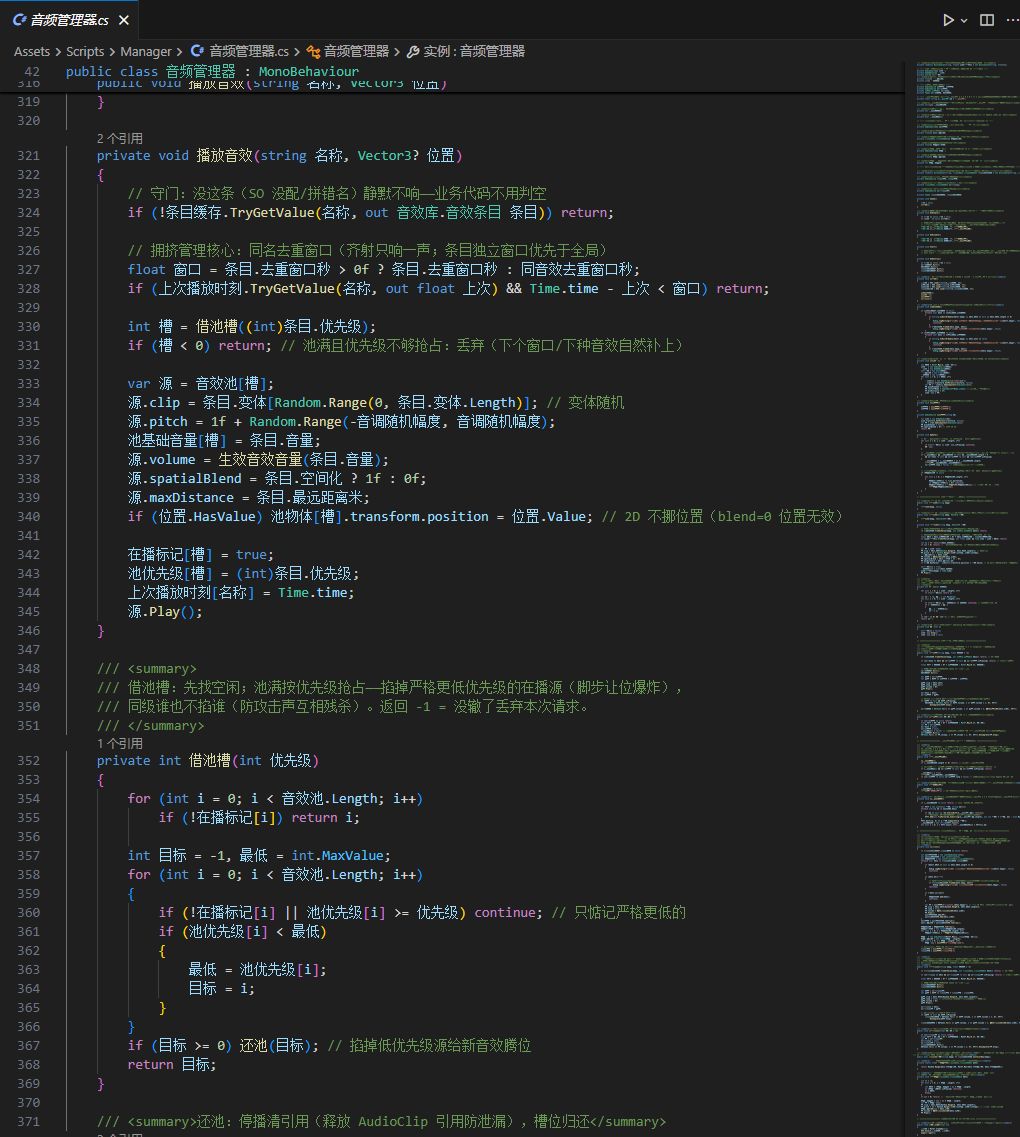The width and height of the screenshot is (1020, 1137).
Task: Click the wrench property icon in breadcrumbs
Action: click(x=413, y=51)
